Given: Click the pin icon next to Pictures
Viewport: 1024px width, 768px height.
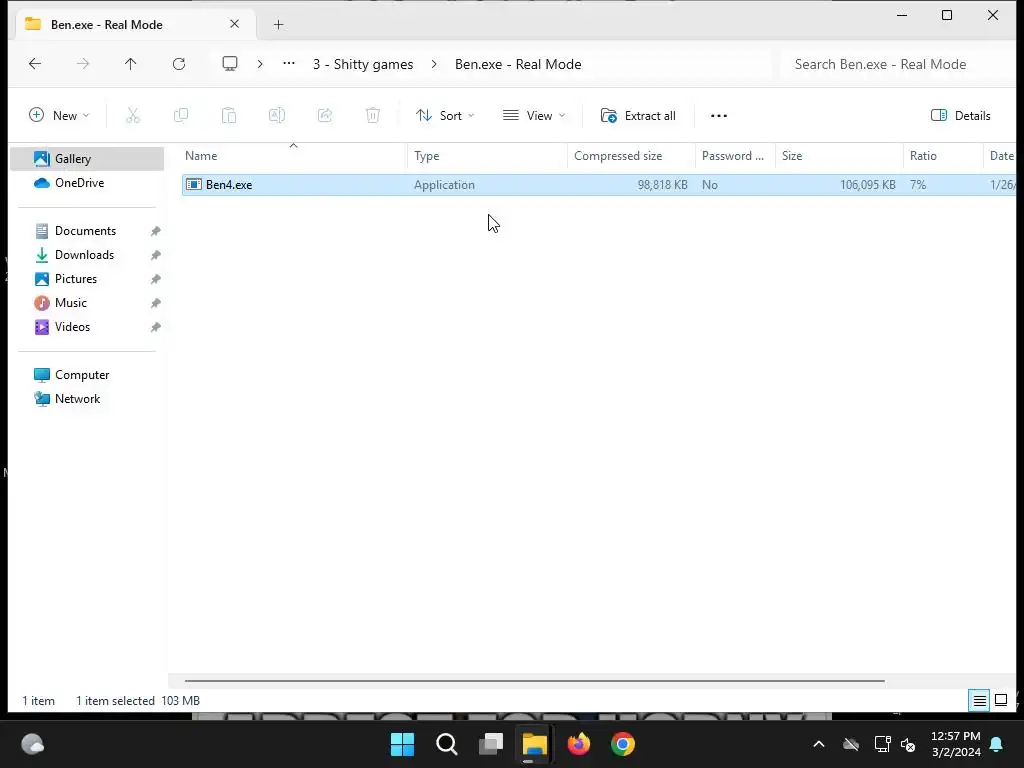Looking at the screenshot, I should click(x=155, y=280).
